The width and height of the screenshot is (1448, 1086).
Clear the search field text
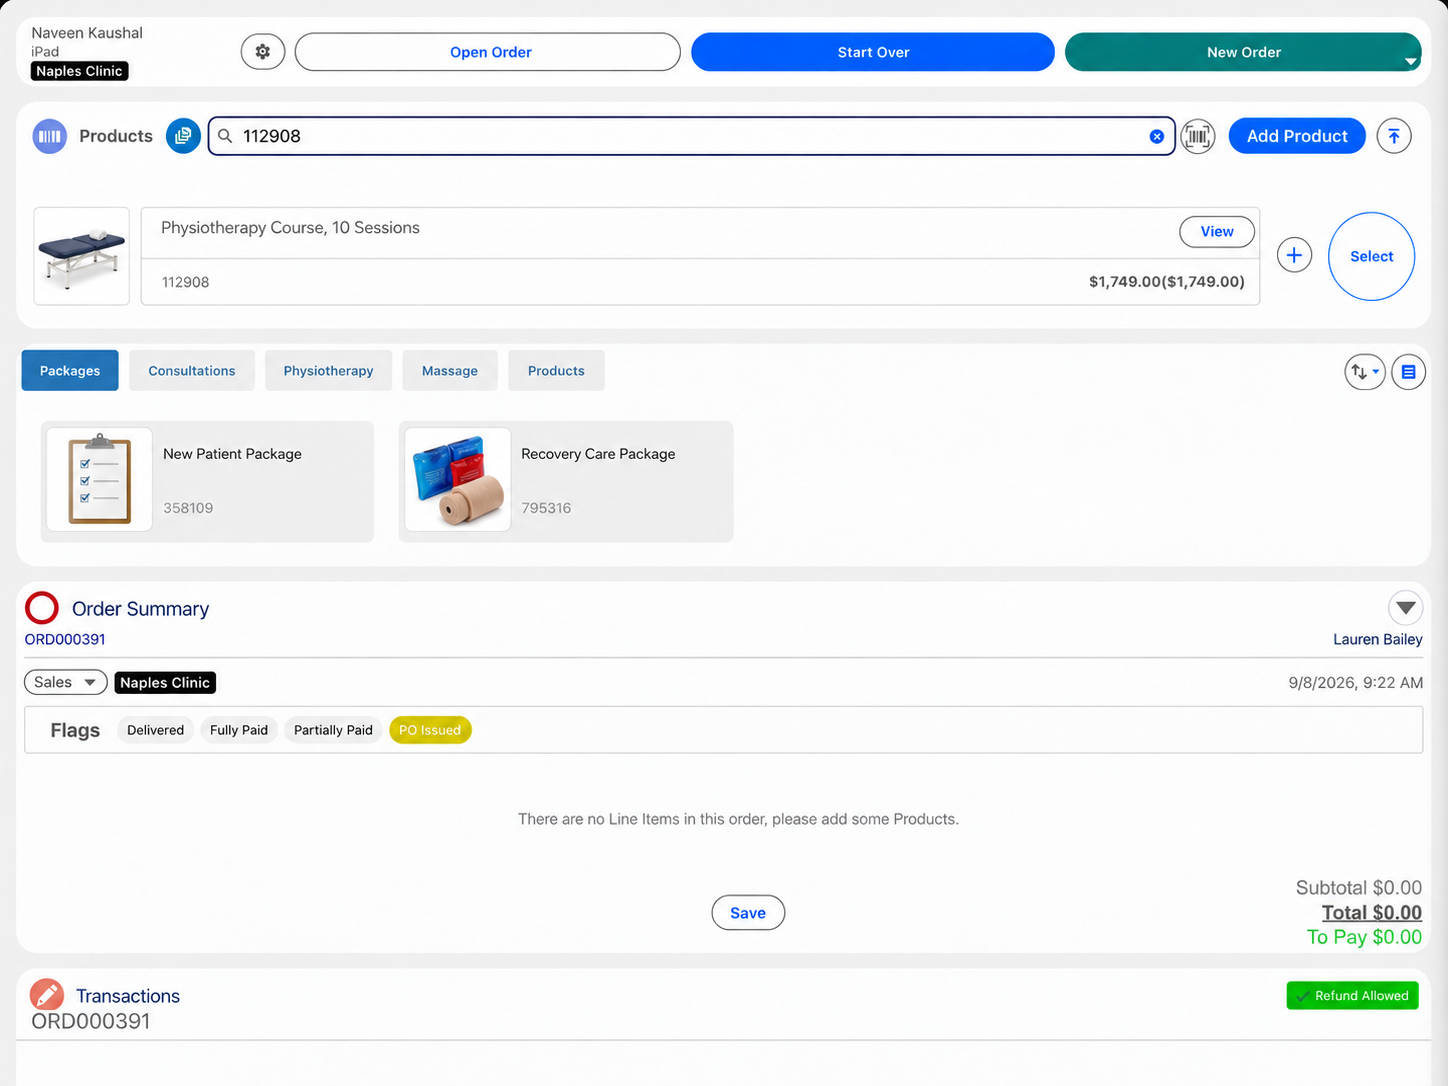click(1156, 136)
